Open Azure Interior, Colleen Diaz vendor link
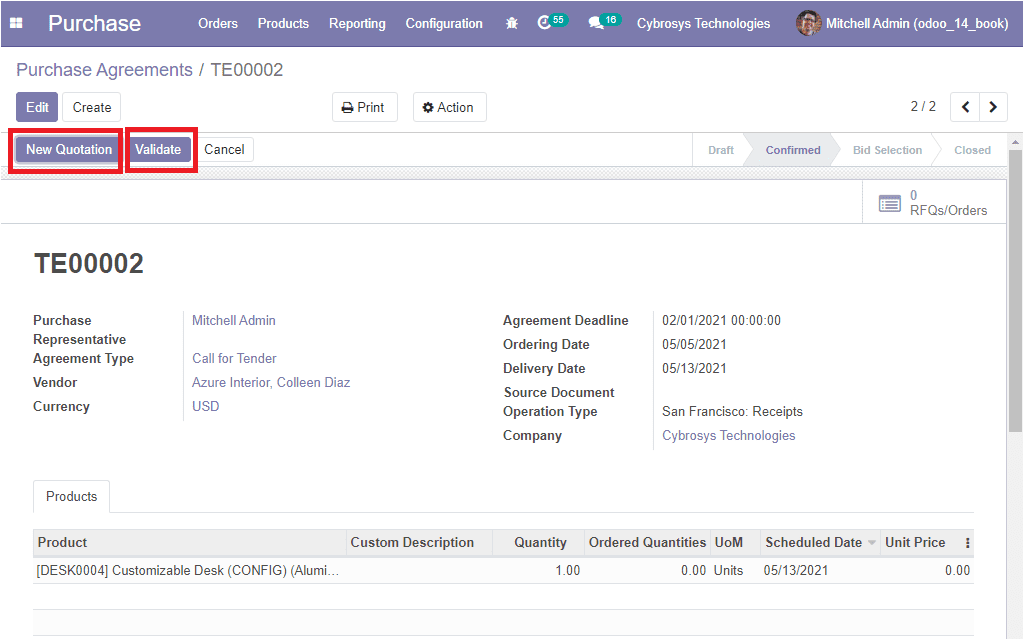The width and height of the screenshot is (1024, 640). [271, 383]
